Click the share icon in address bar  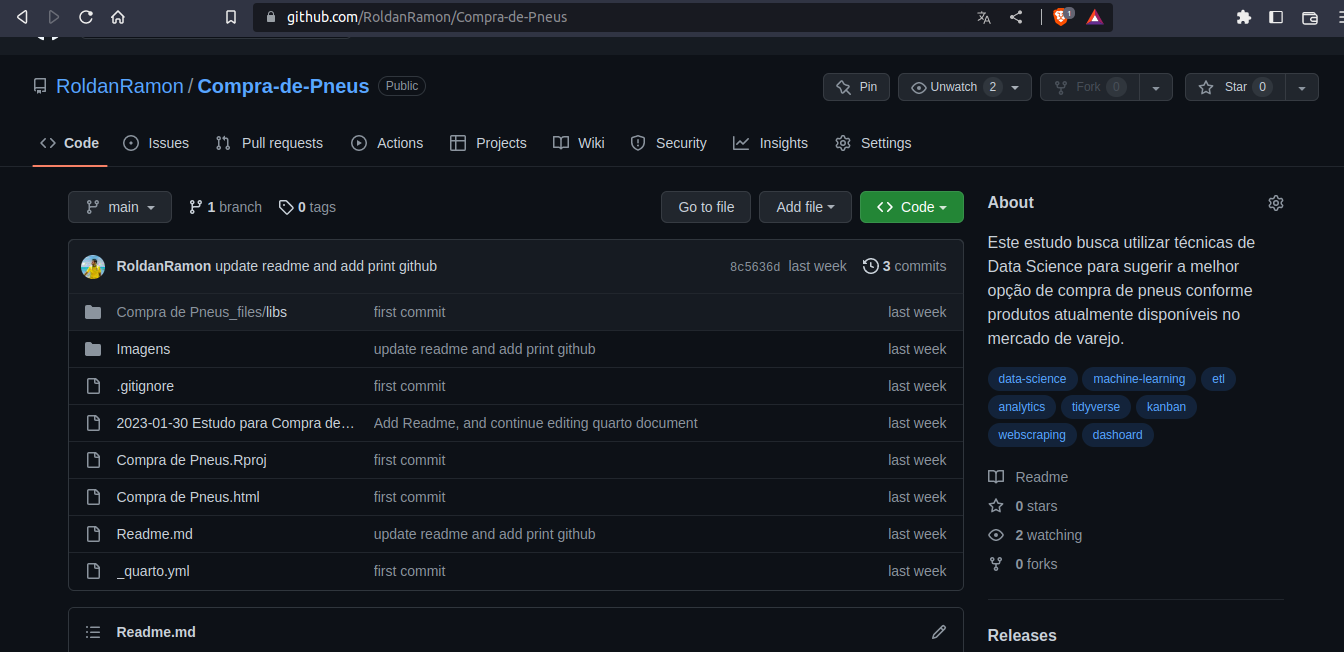pyautogui.click(x=1016, y=17)
